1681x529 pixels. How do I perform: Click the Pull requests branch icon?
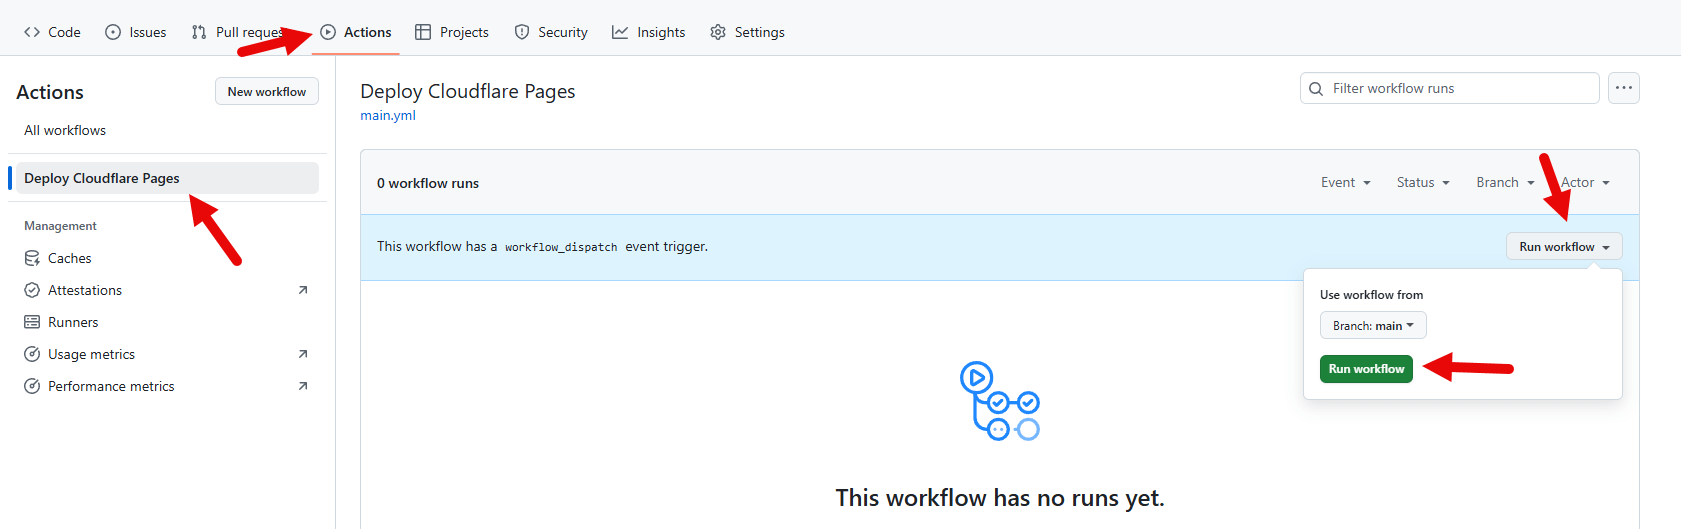coord(199,32)
